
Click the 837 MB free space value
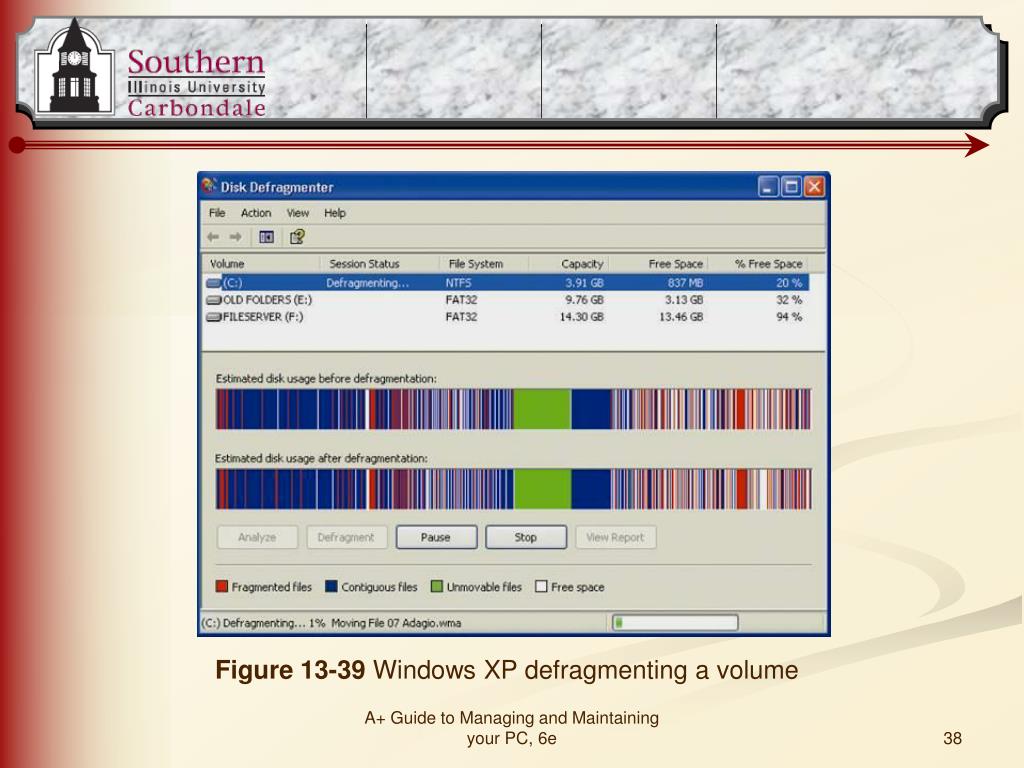coord(685,283)
